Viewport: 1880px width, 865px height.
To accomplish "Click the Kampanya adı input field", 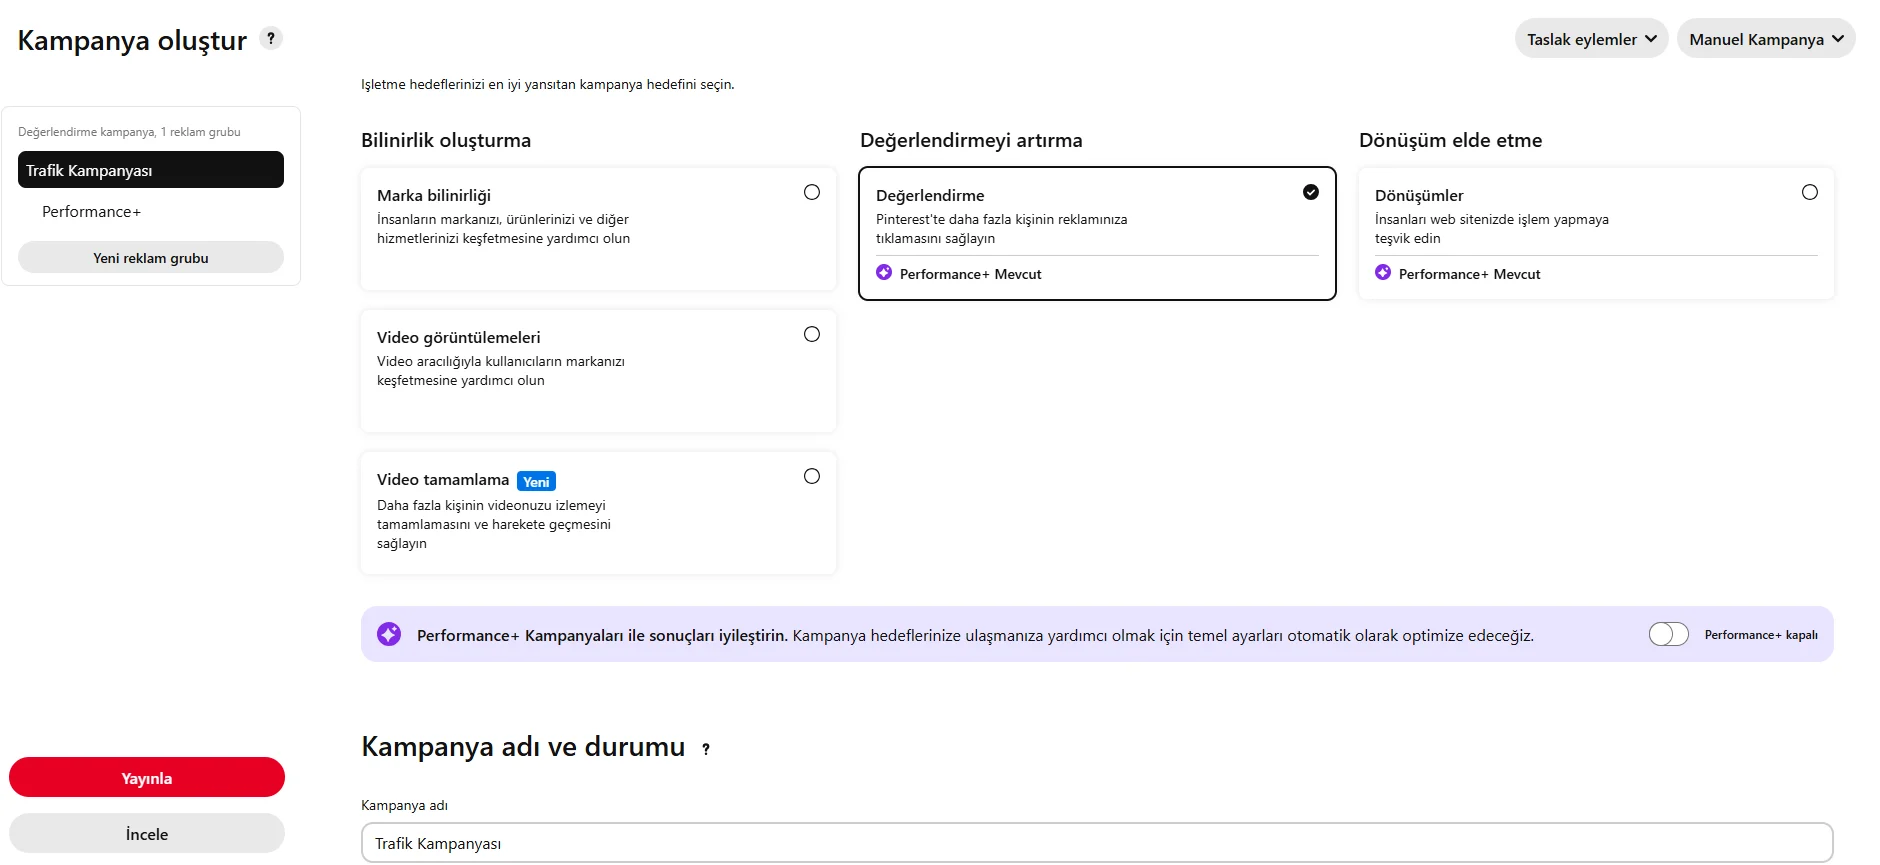I will click(1097, 843).
